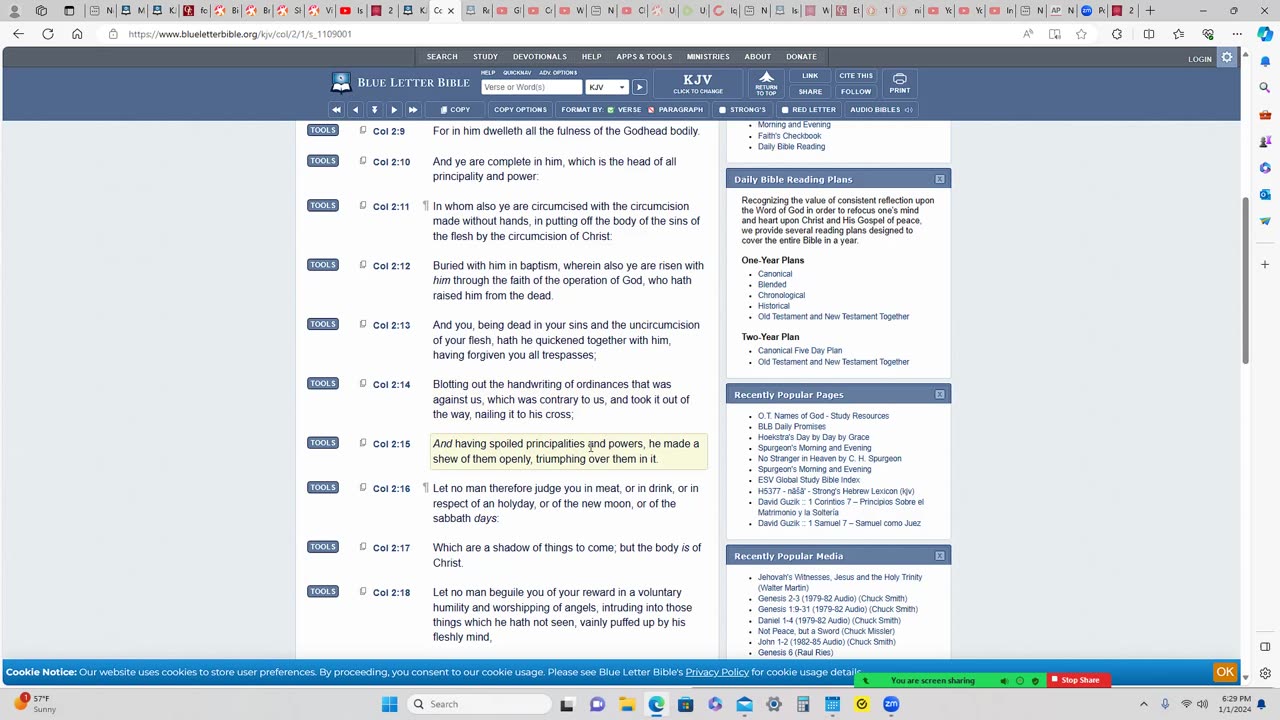This screenshot has width=1280, height=720.
Task: Open Tools for Col 2:17
Action: 323,546
